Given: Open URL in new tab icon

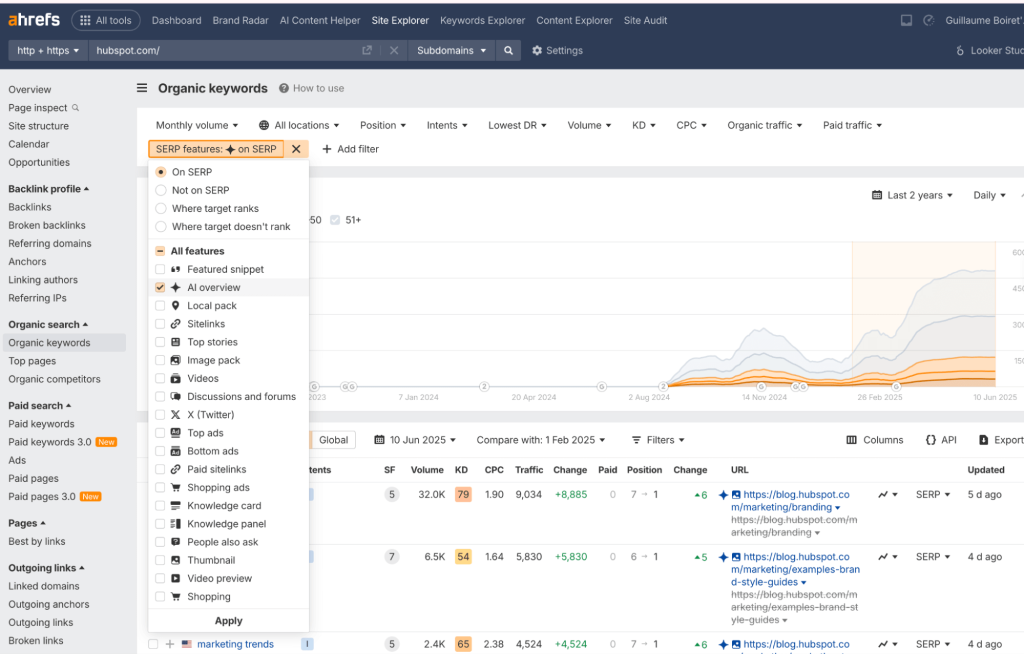Looking at the screenshot, I should click(367, 50).
